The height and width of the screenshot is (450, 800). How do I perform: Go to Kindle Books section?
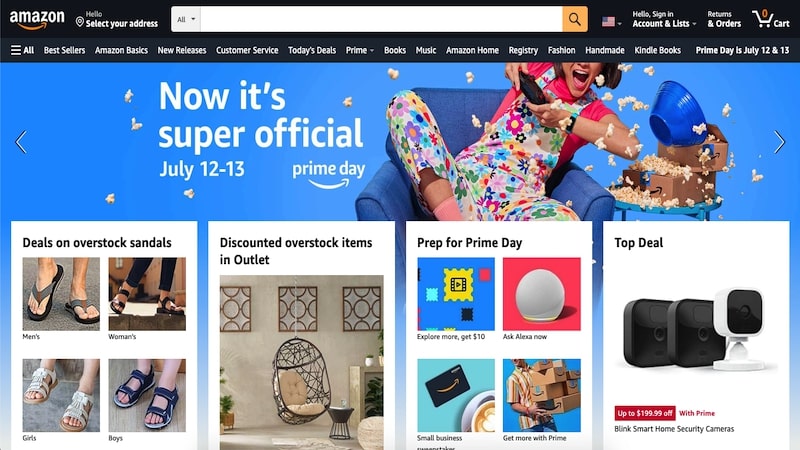coord(657,50)
